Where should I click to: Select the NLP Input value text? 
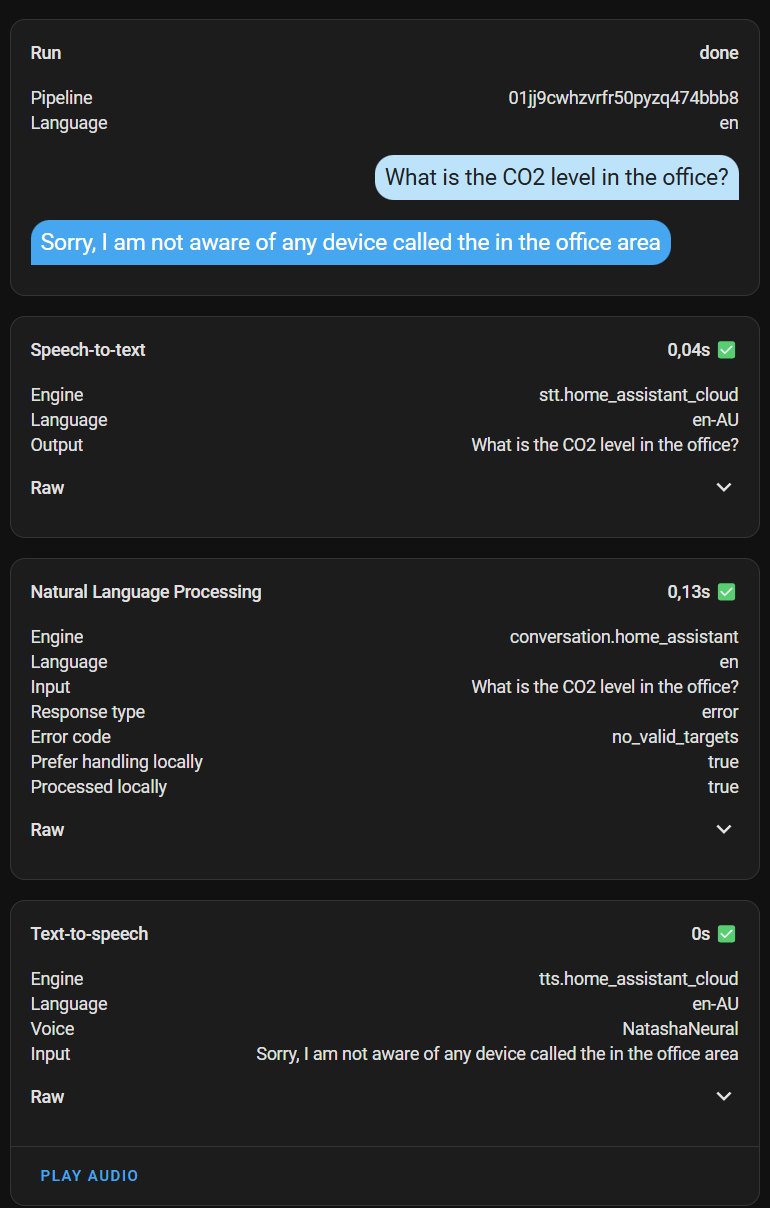click(x=605, y=687)
